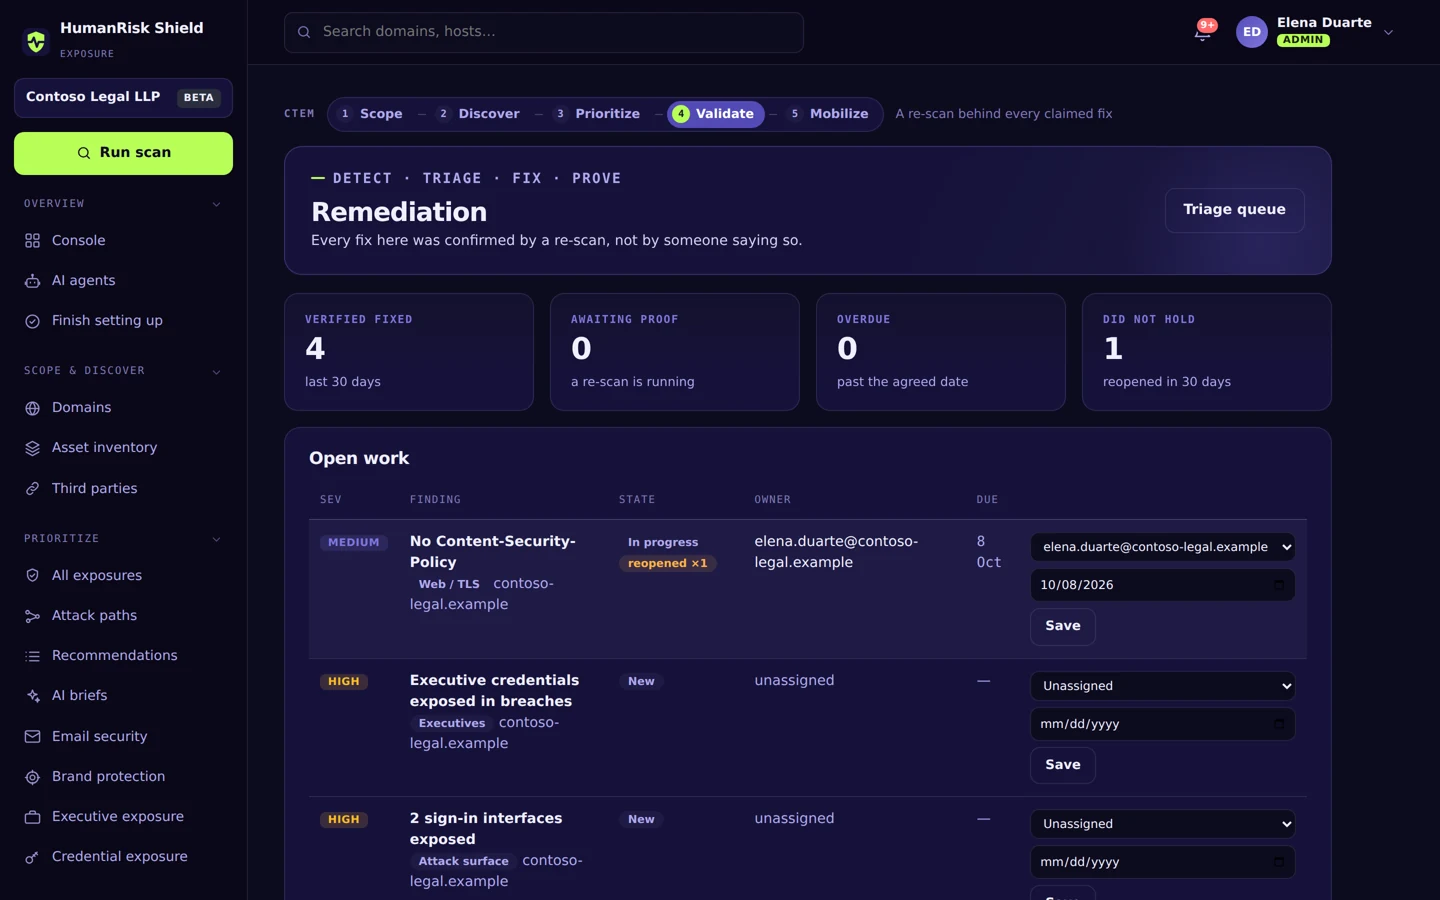
Task: Click the "Web / TLS" category tag
Action: [x=449, y=585]
